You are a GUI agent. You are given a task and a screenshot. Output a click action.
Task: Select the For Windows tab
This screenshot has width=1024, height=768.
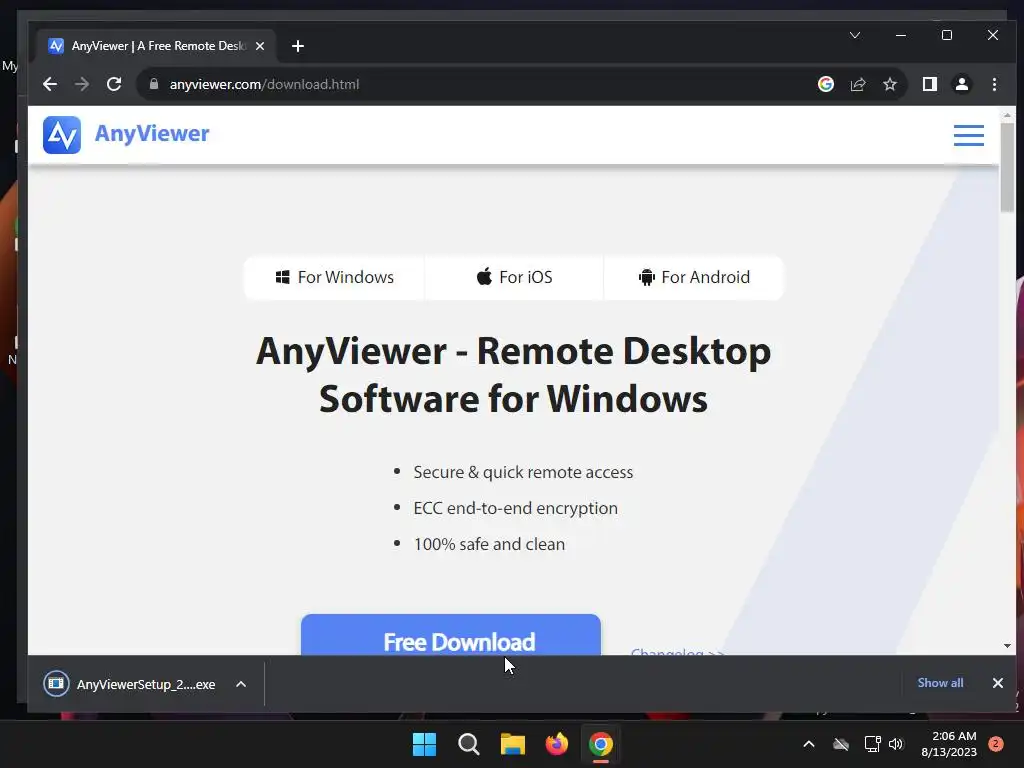334,278
